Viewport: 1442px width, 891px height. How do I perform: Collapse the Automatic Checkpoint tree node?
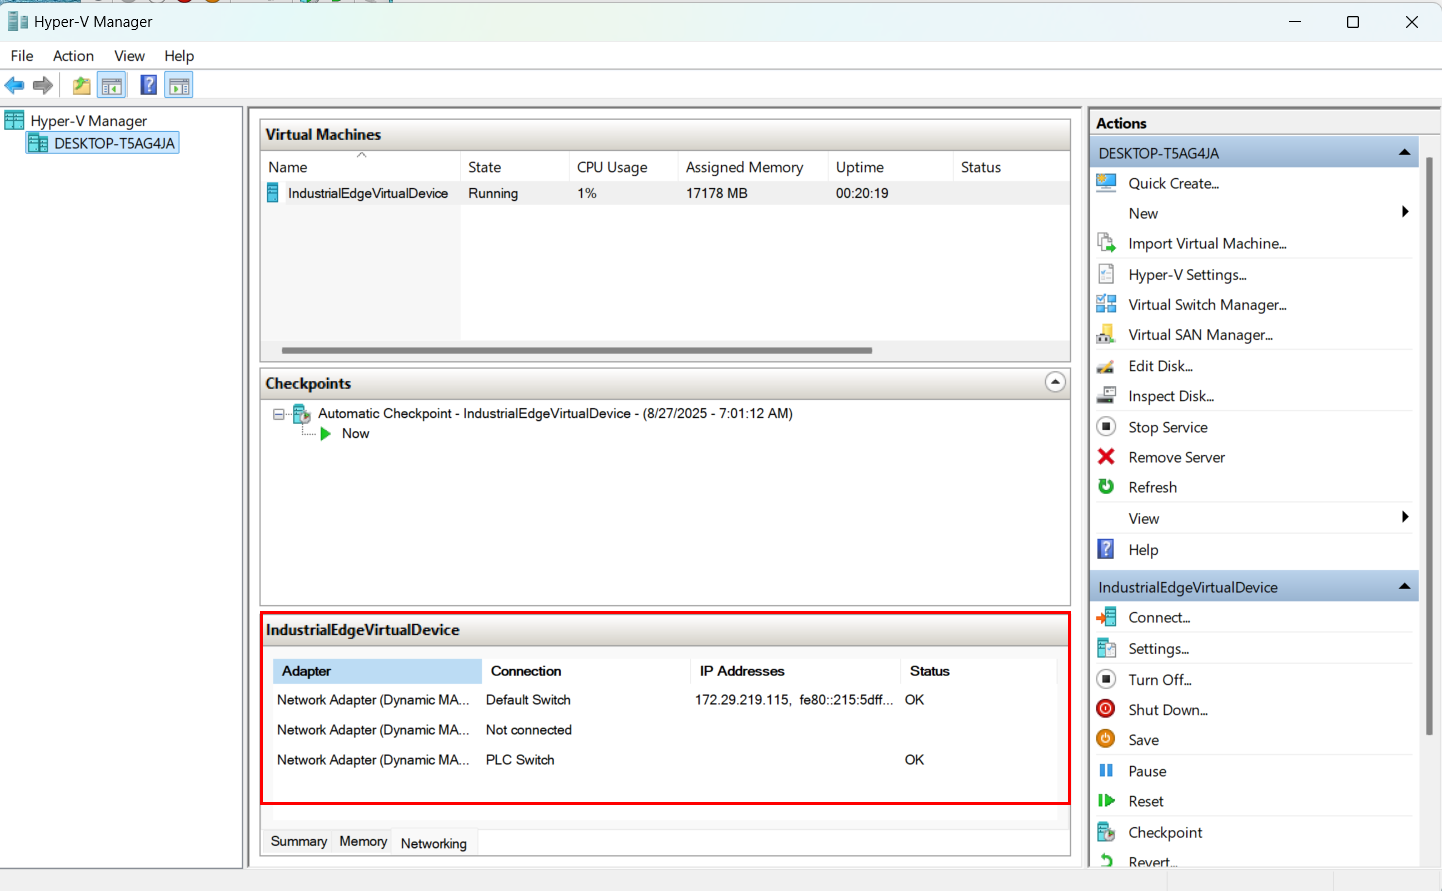click(x=279, y=413)
